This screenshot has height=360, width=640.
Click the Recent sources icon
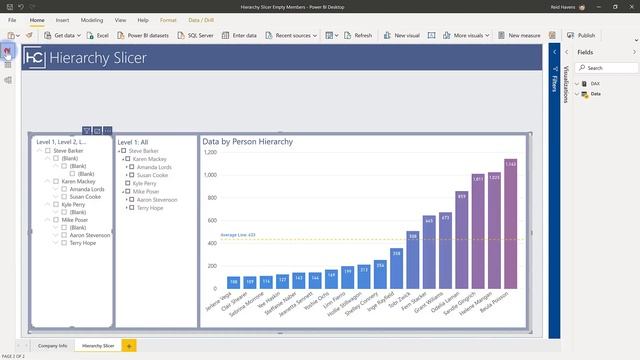269,36
